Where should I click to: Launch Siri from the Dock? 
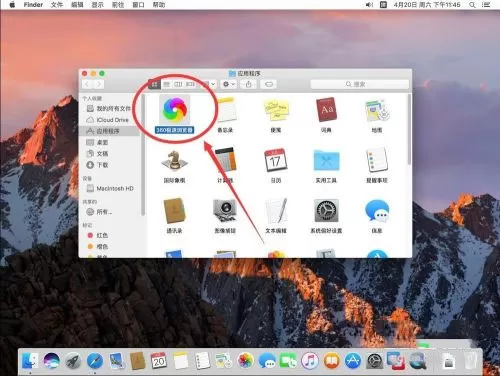coord(52,360)
